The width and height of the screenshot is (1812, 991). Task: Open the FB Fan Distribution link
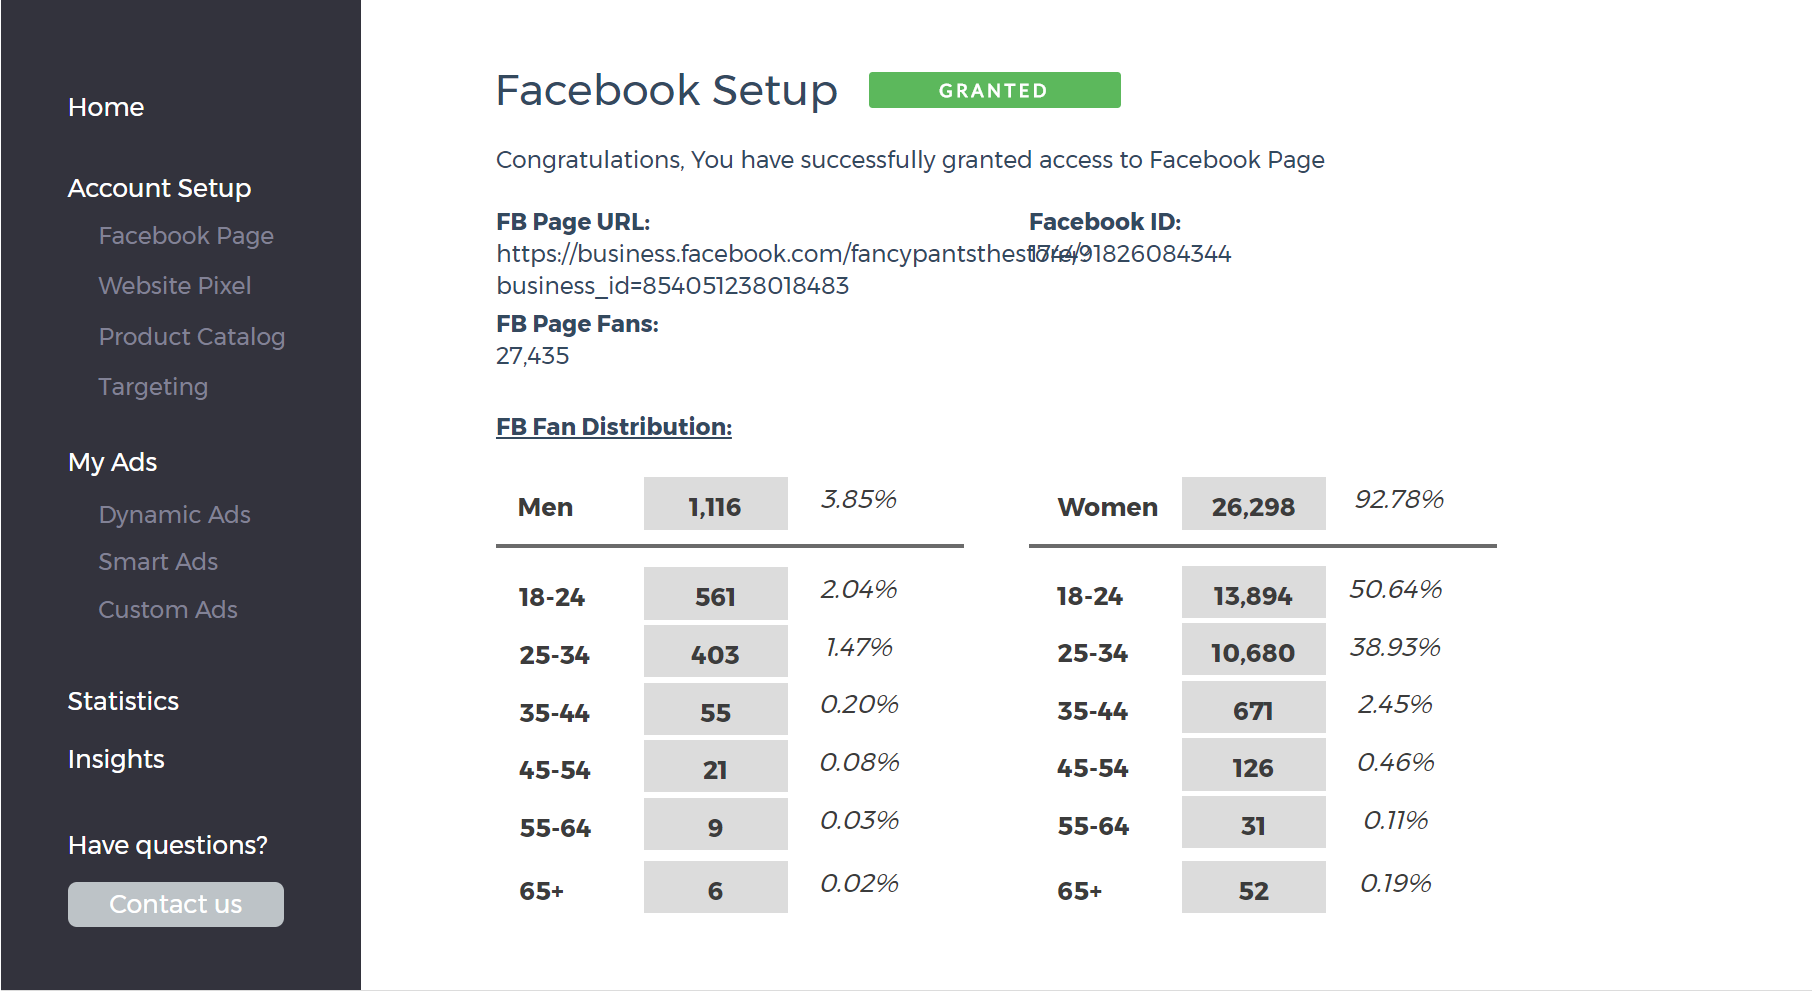coord(614,427)
